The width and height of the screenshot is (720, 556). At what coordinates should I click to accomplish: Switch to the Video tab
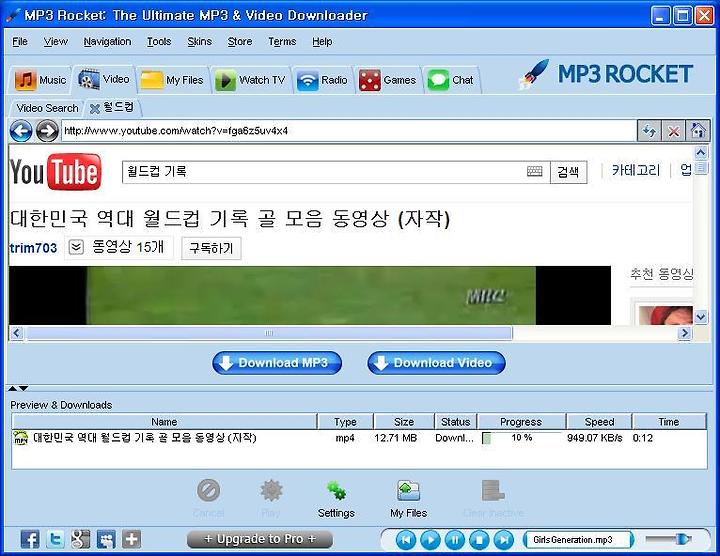pyautogui.click(x=104, y=79)
